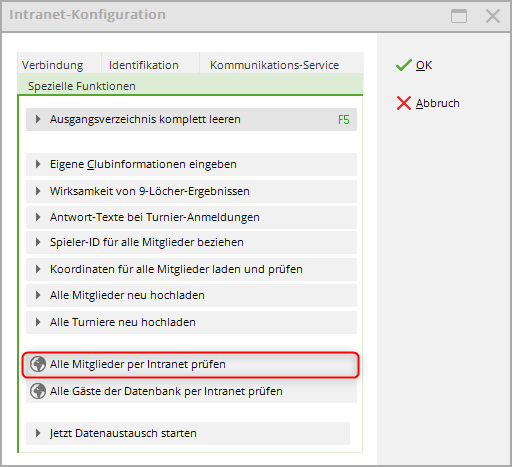Open the Identifikation tab

pyautogui.click(x=144, y=65)
